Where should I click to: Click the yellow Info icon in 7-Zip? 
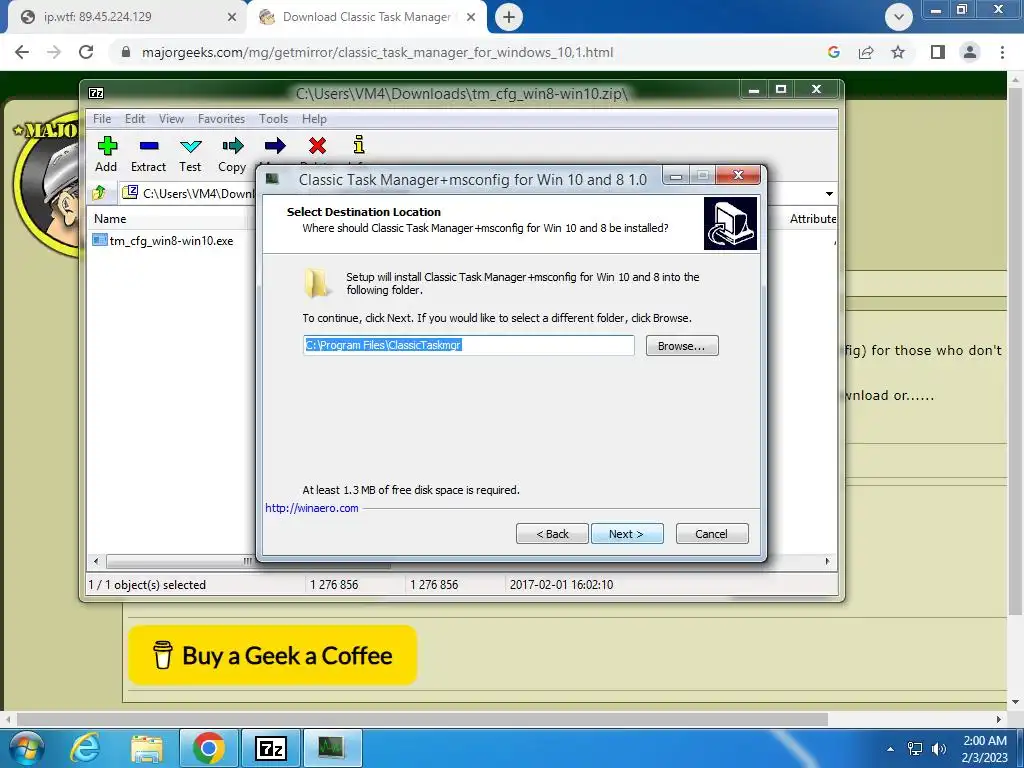click(x=359, y=145)
